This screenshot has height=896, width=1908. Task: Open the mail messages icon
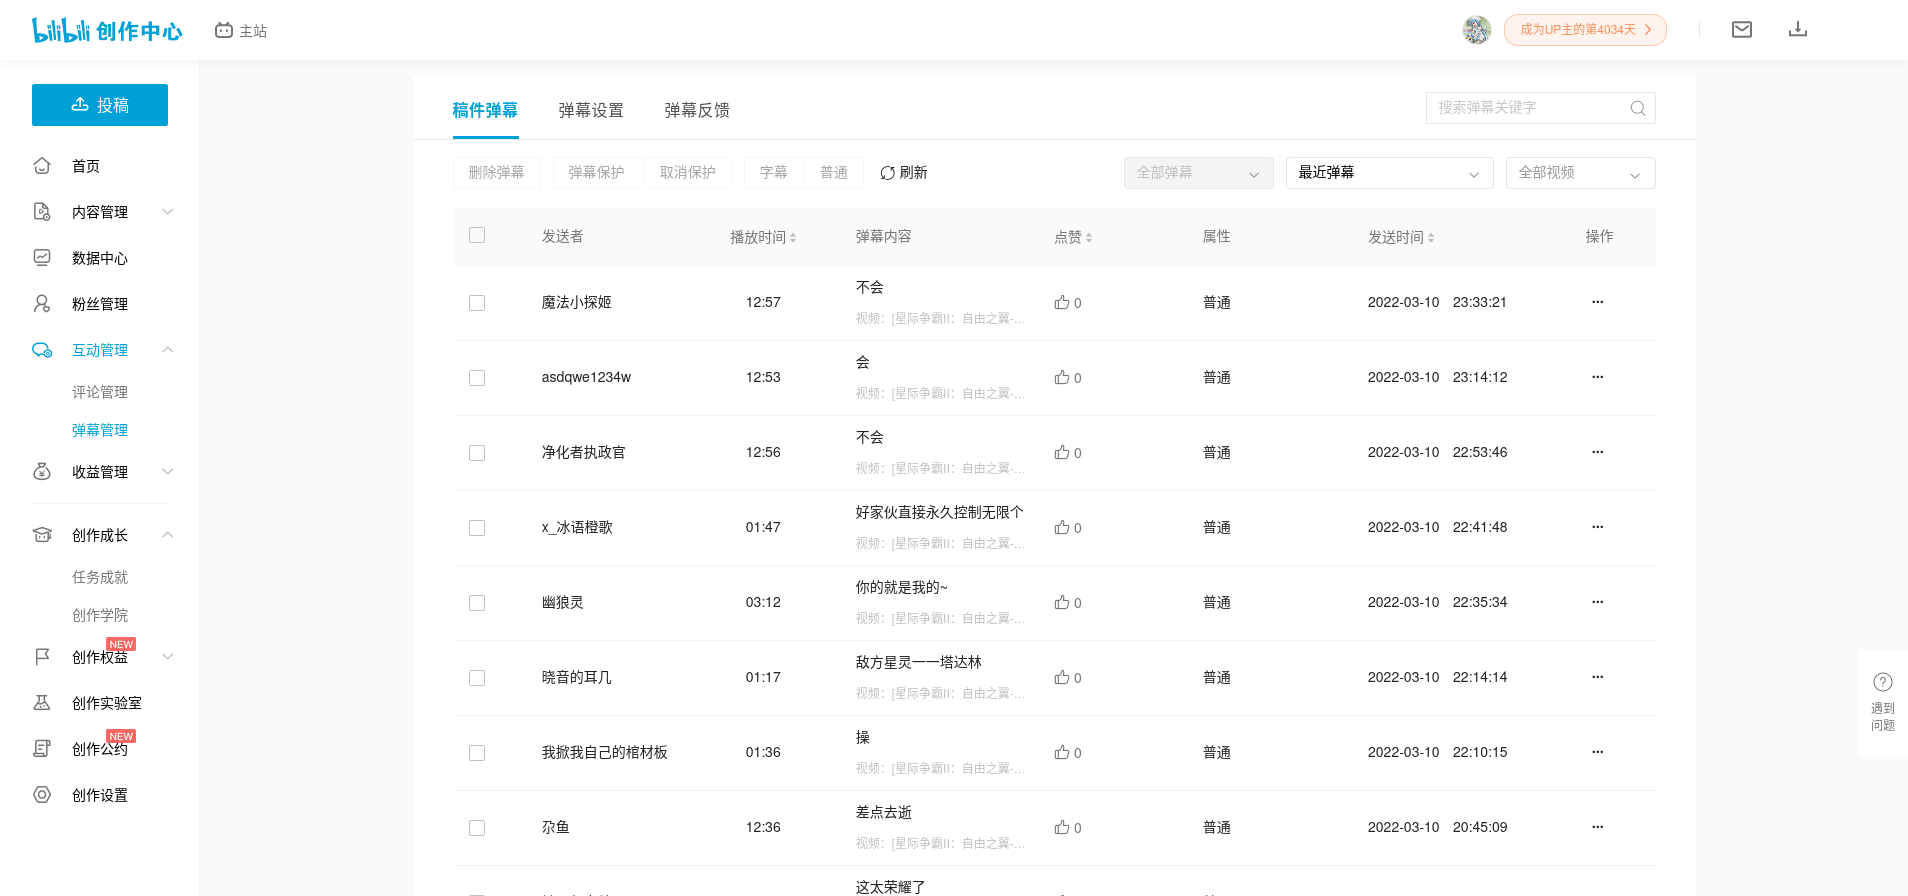(x=1742, y=30)
